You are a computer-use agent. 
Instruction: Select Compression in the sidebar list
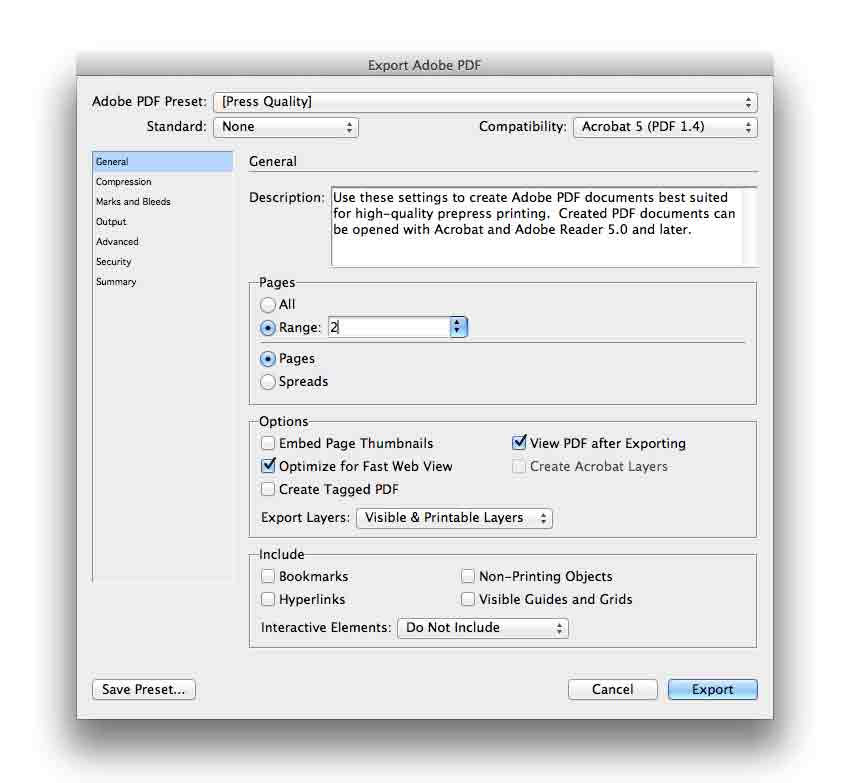click(x=163, y=182)
